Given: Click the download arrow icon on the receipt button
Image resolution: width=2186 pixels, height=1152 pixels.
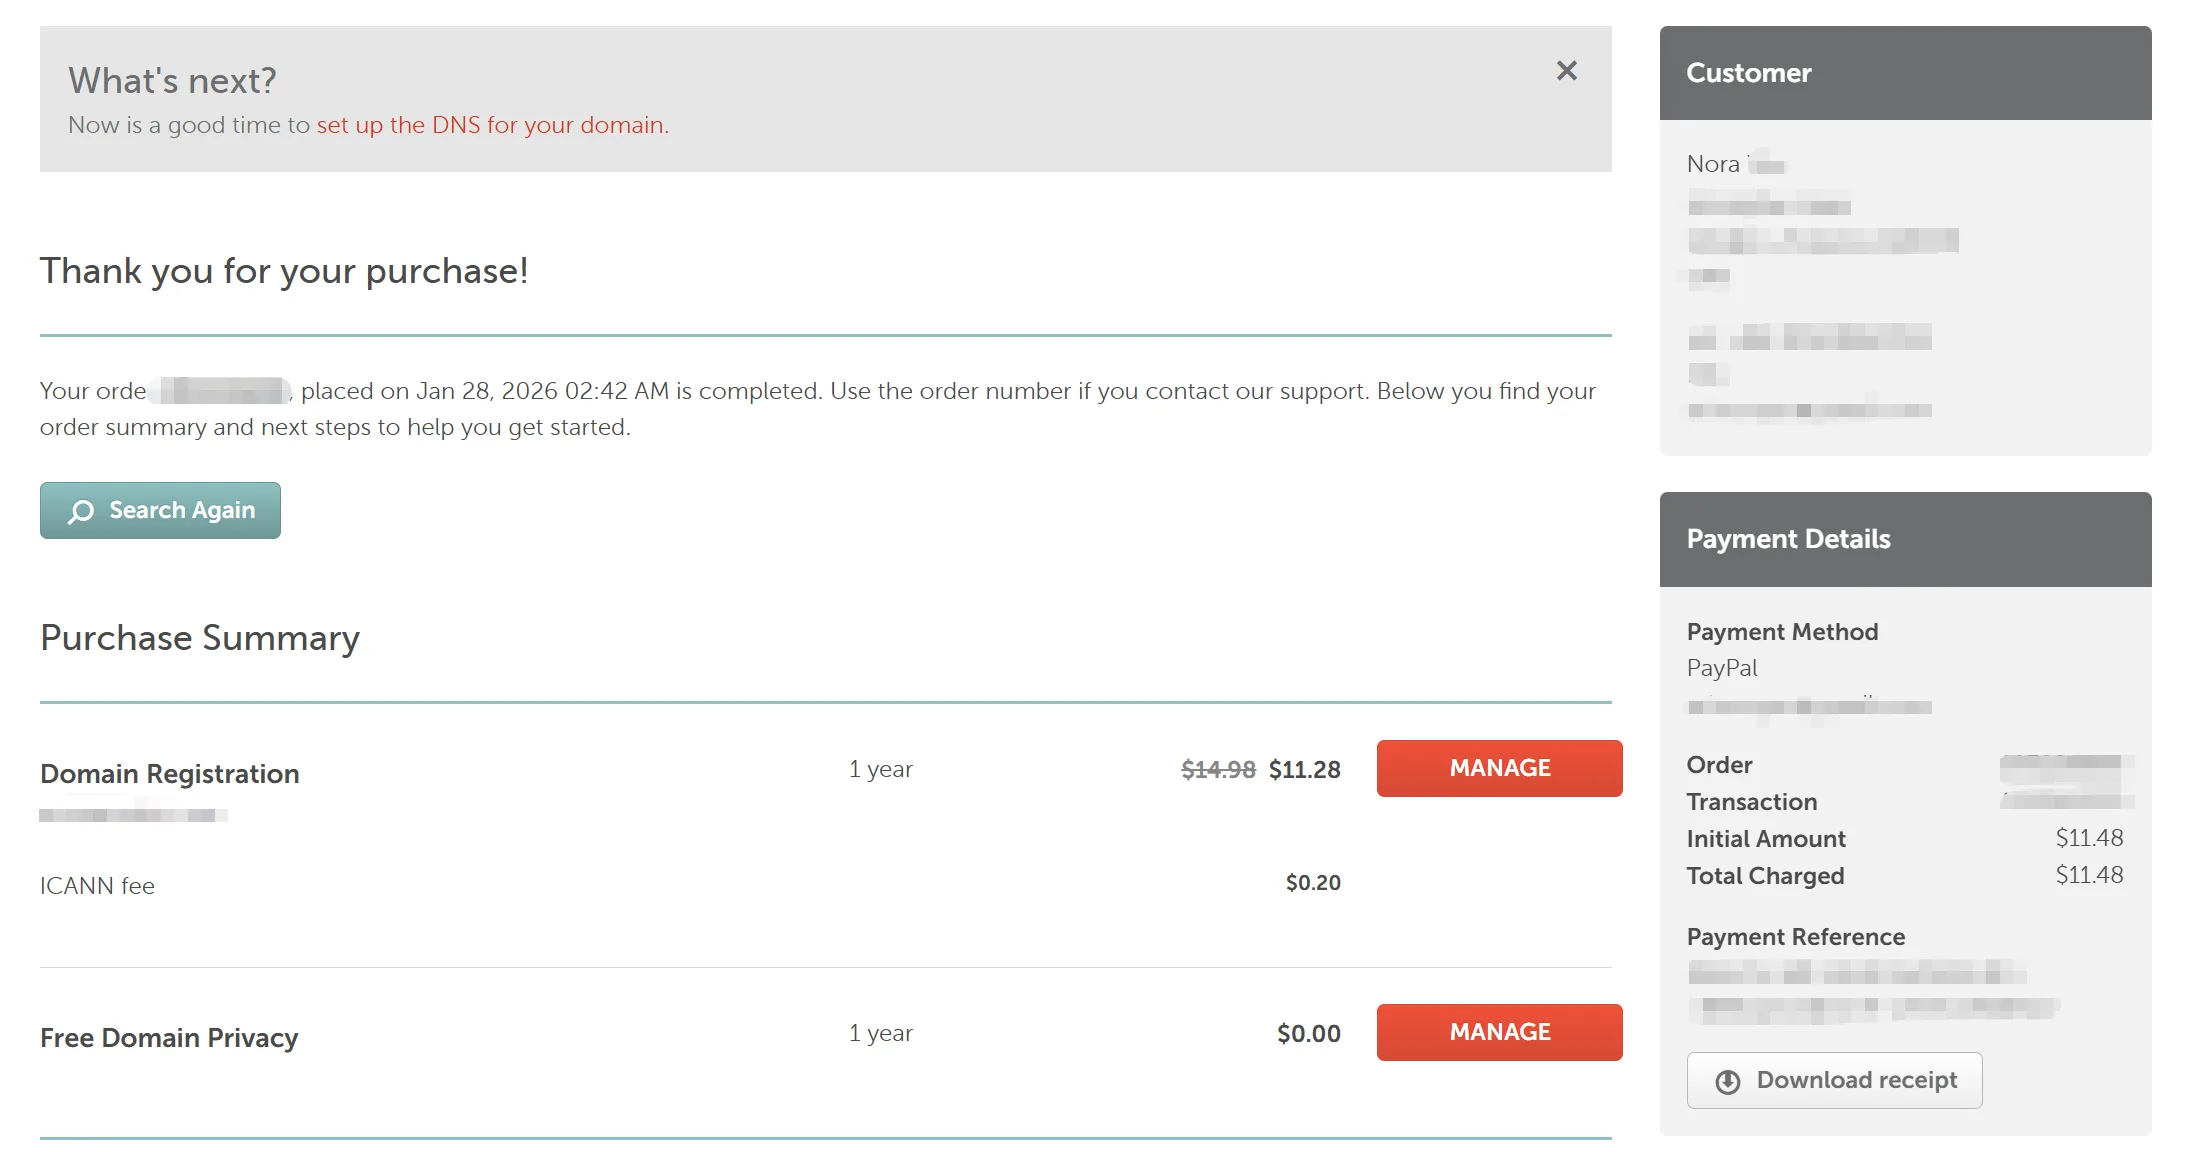Looking at the screenshot, I should [x=1727, y=1081].
